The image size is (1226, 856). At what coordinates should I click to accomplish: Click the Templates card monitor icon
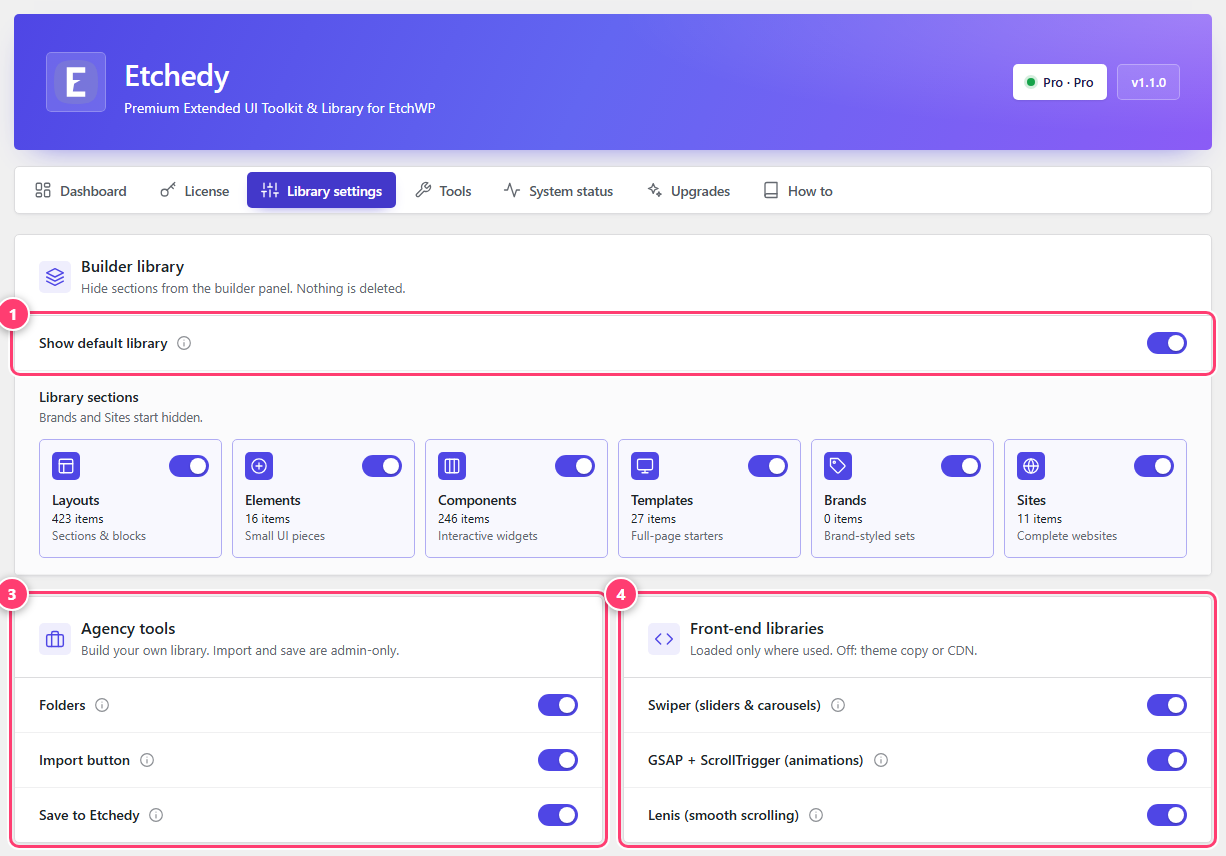645,466
